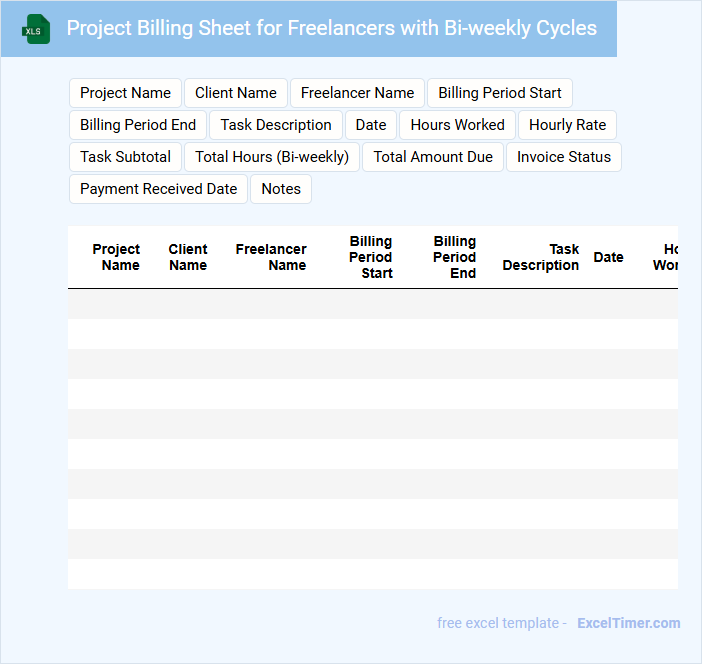Select the Task Description tag
The image size is (702, 664).
click(x=276, y=125)
